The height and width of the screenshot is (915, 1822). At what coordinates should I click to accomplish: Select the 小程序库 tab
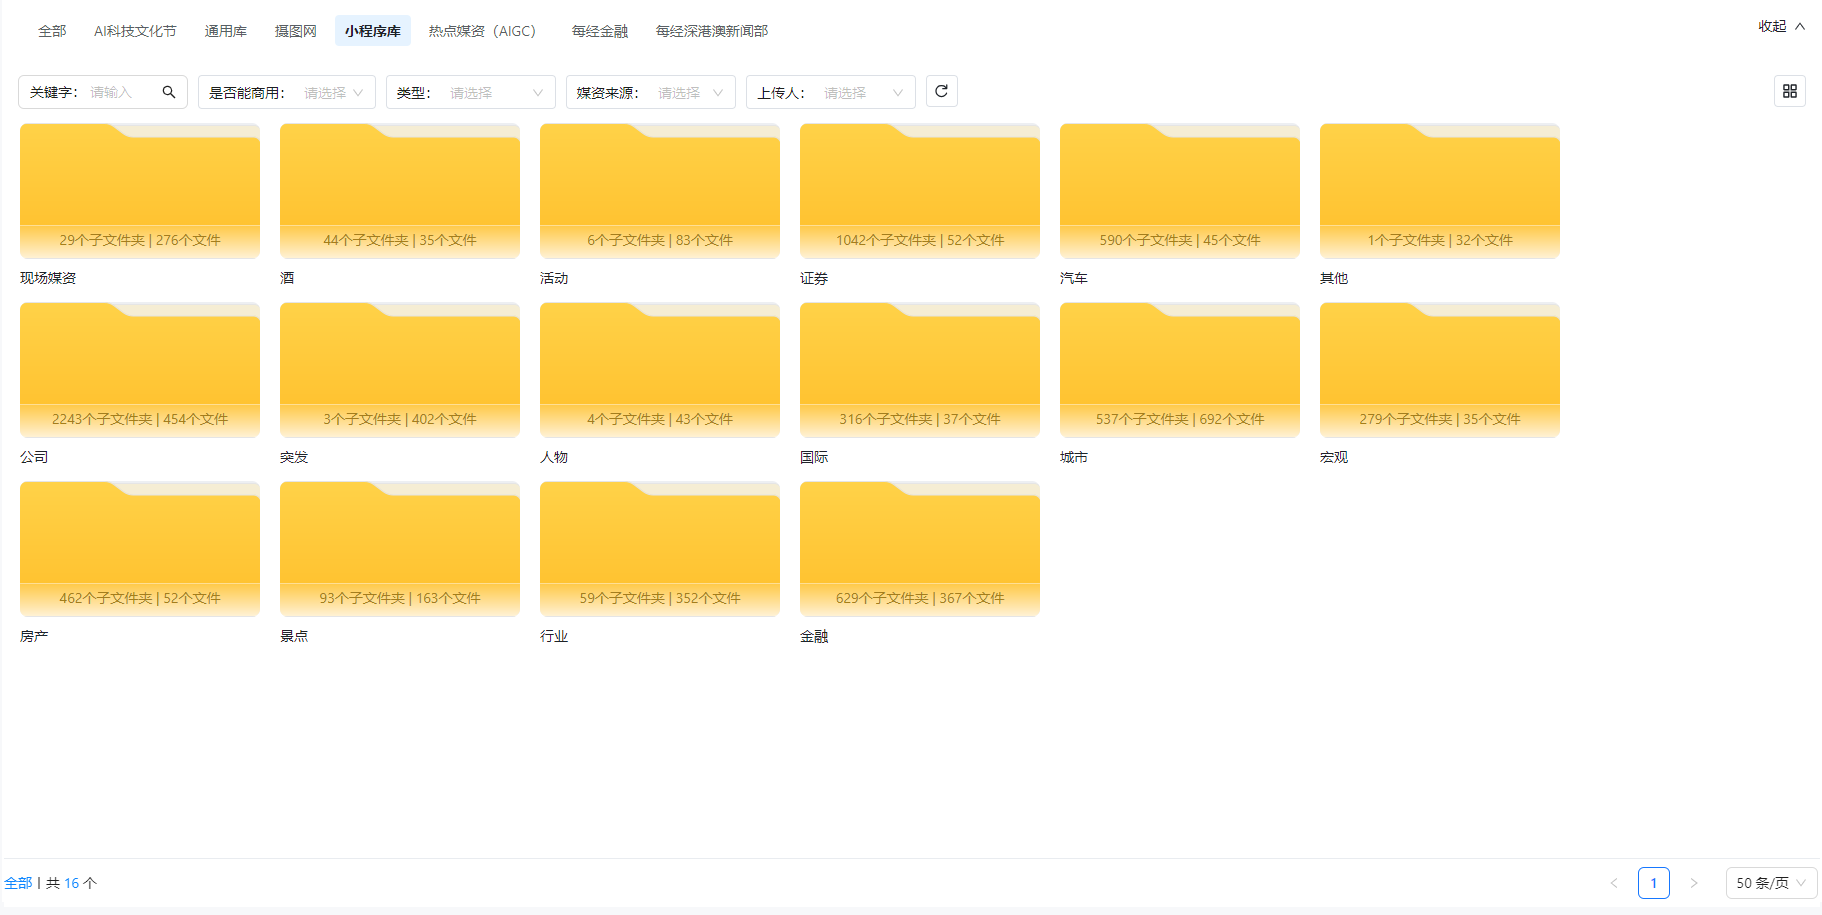[x=373, y=31]
